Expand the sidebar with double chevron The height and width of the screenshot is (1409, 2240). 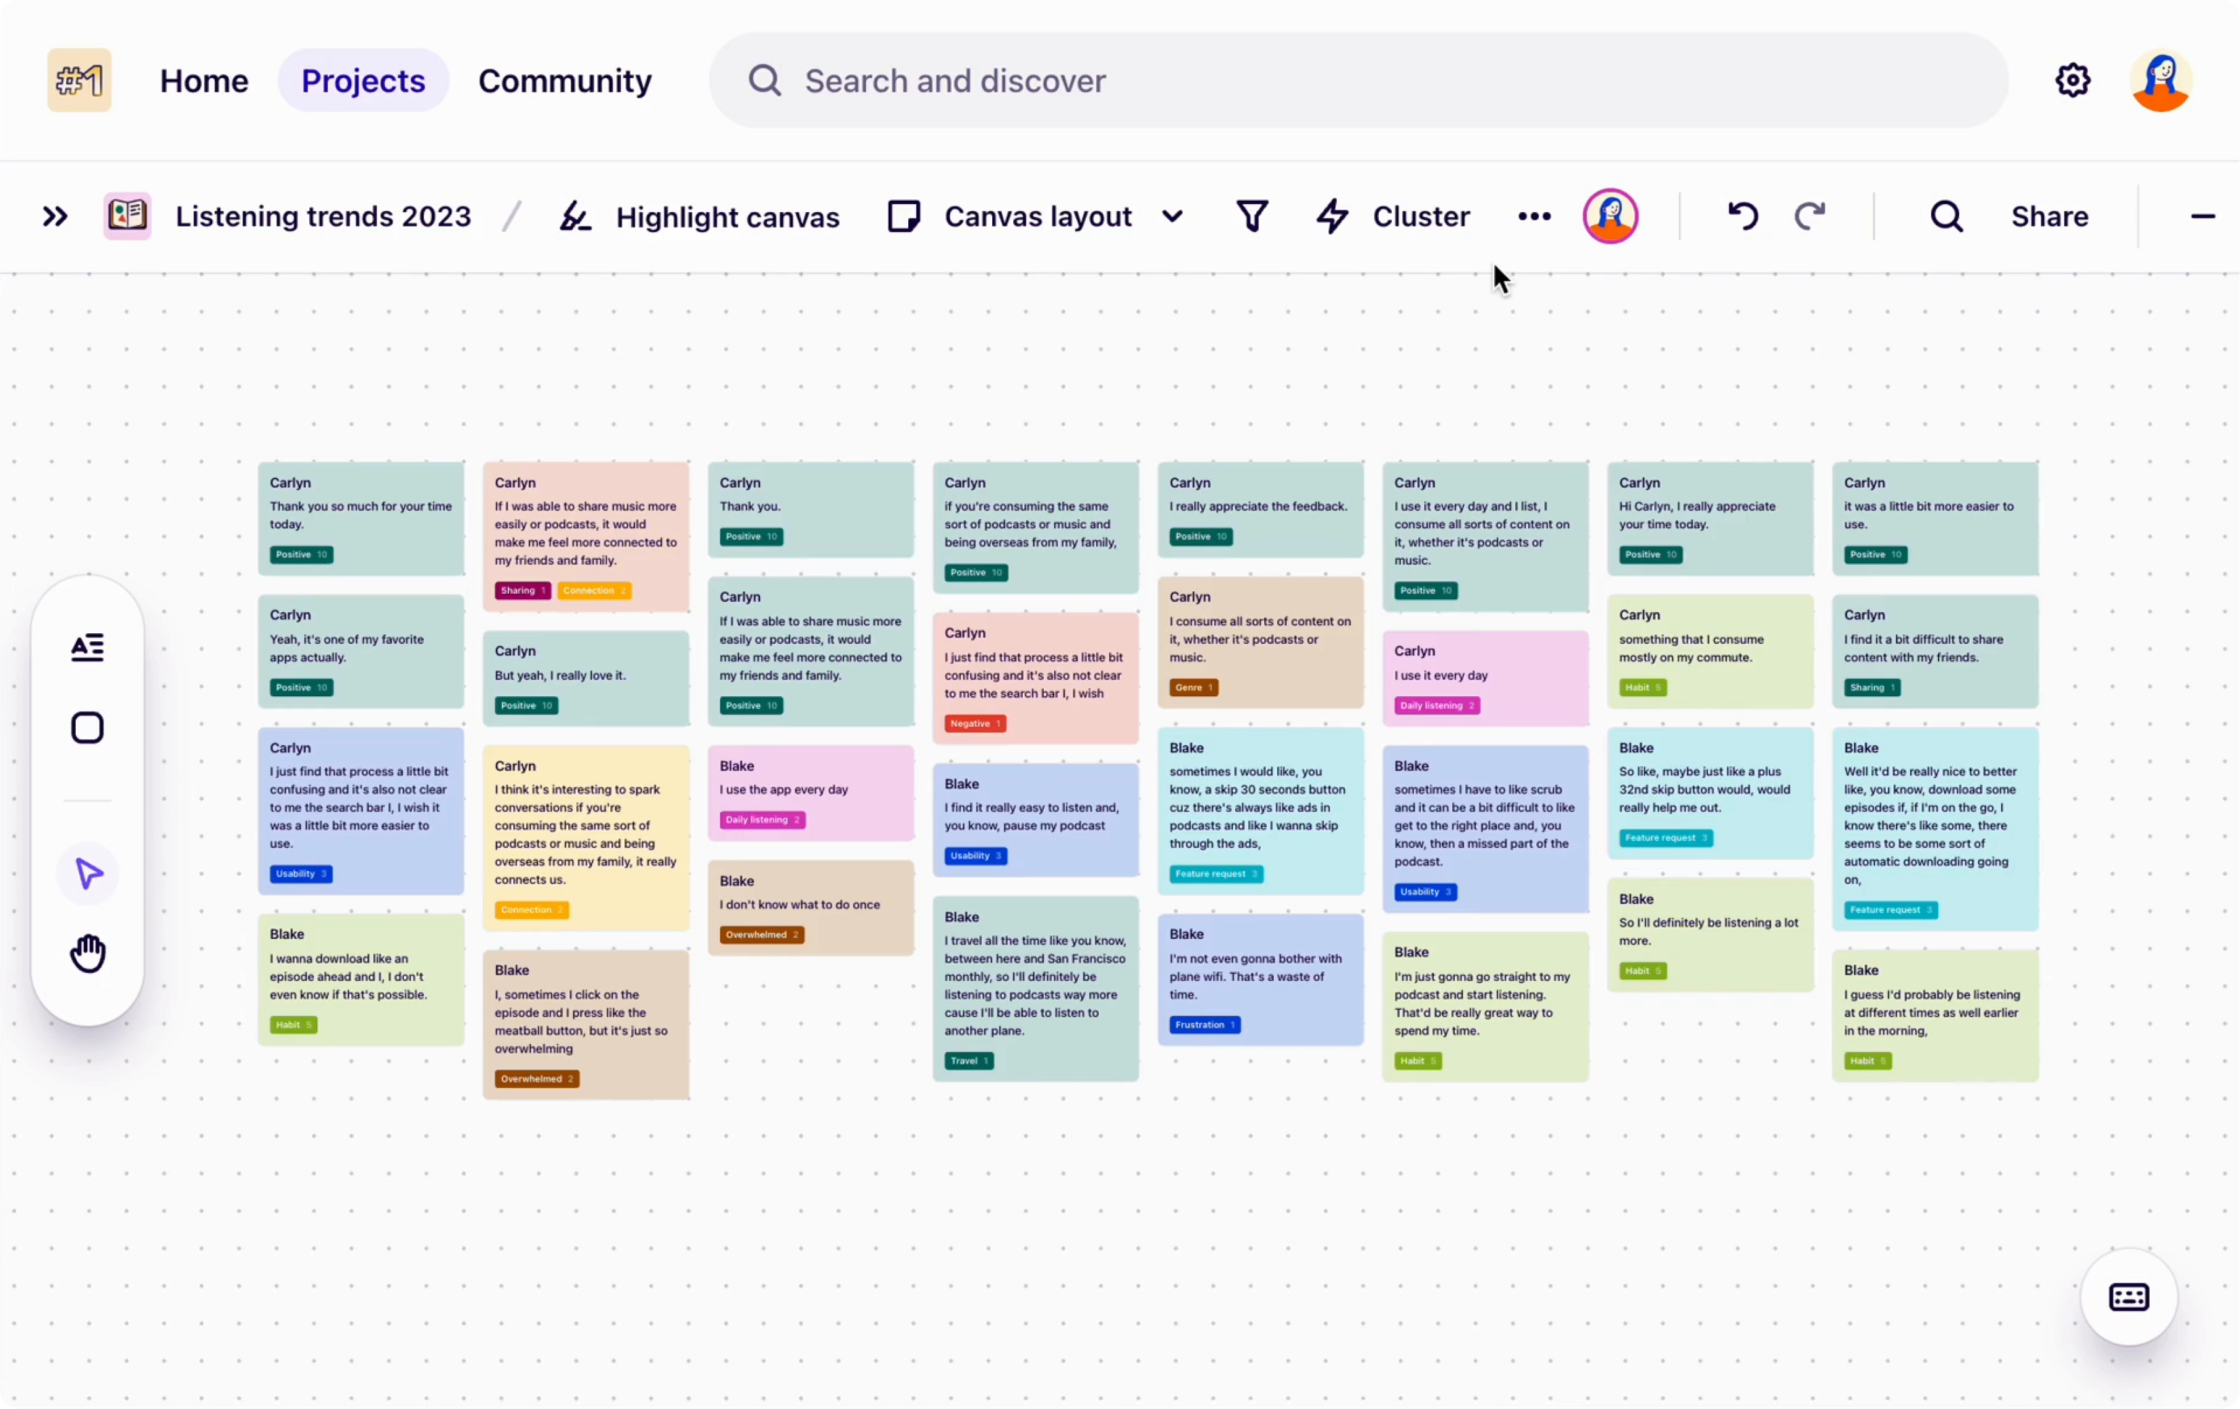tap(55, 216)
